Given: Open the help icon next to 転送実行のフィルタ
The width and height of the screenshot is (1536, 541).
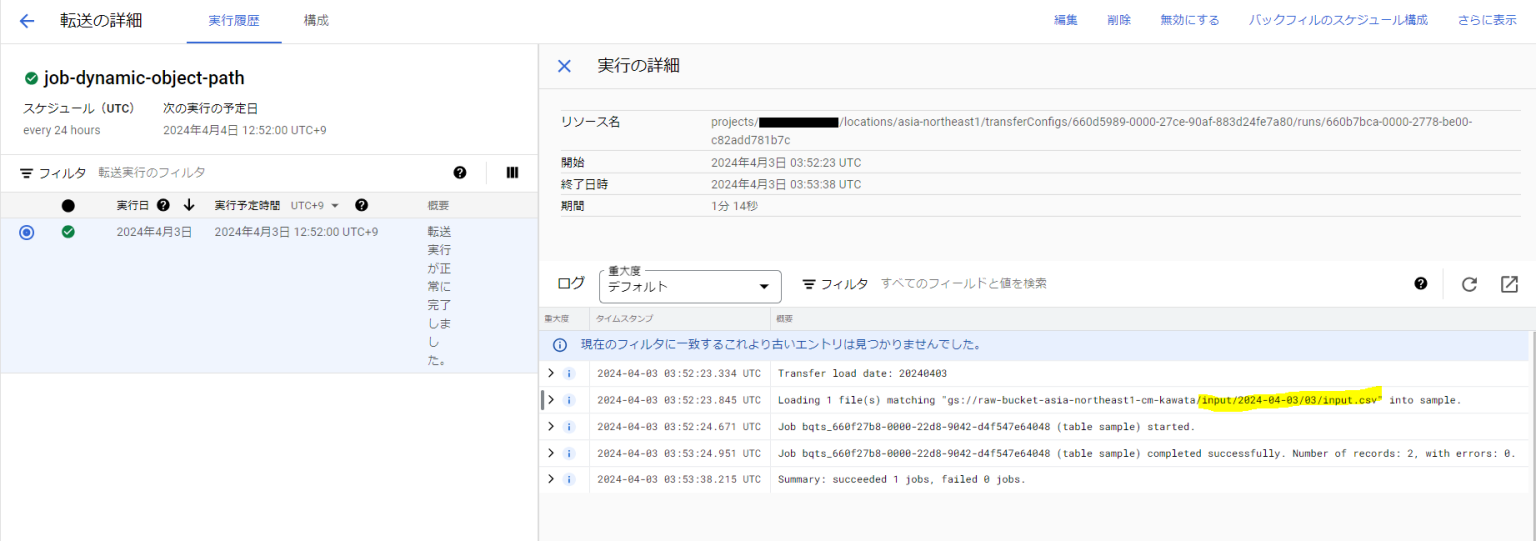Looking at the screenshot, I should click(x=460, y=173).
